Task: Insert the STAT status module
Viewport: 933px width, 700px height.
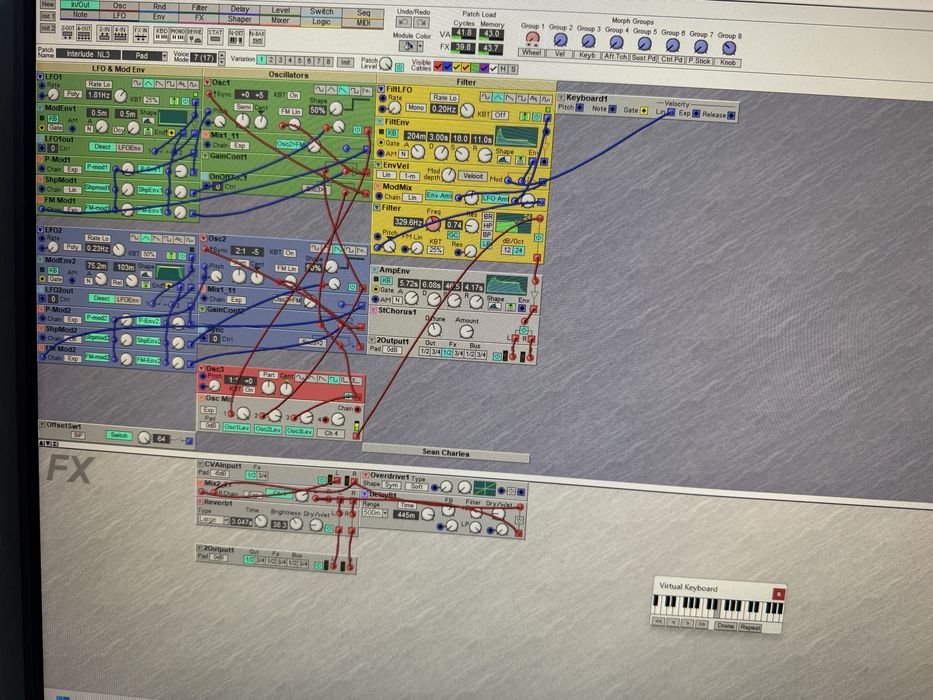Action: (215, 36)
